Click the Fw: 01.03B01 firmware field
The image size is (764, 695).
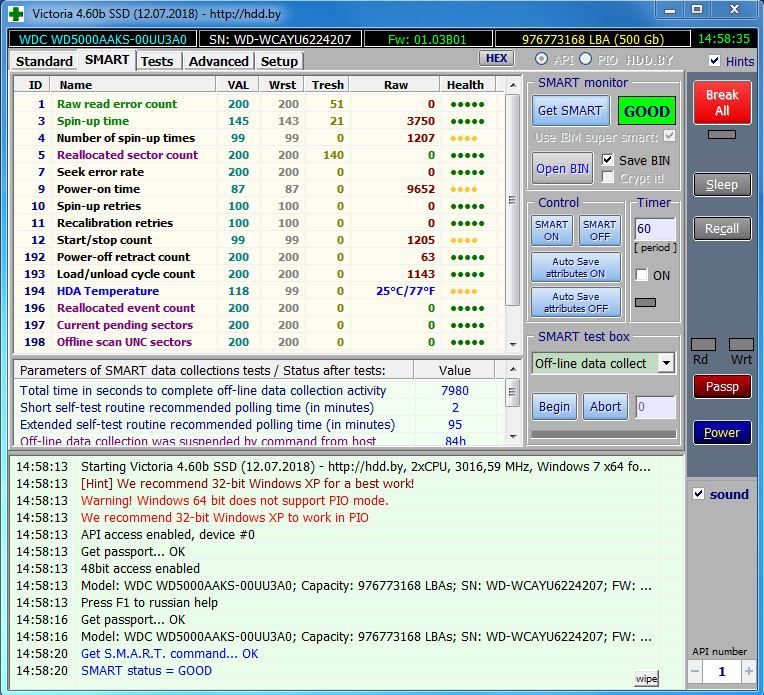pos(427,39)
